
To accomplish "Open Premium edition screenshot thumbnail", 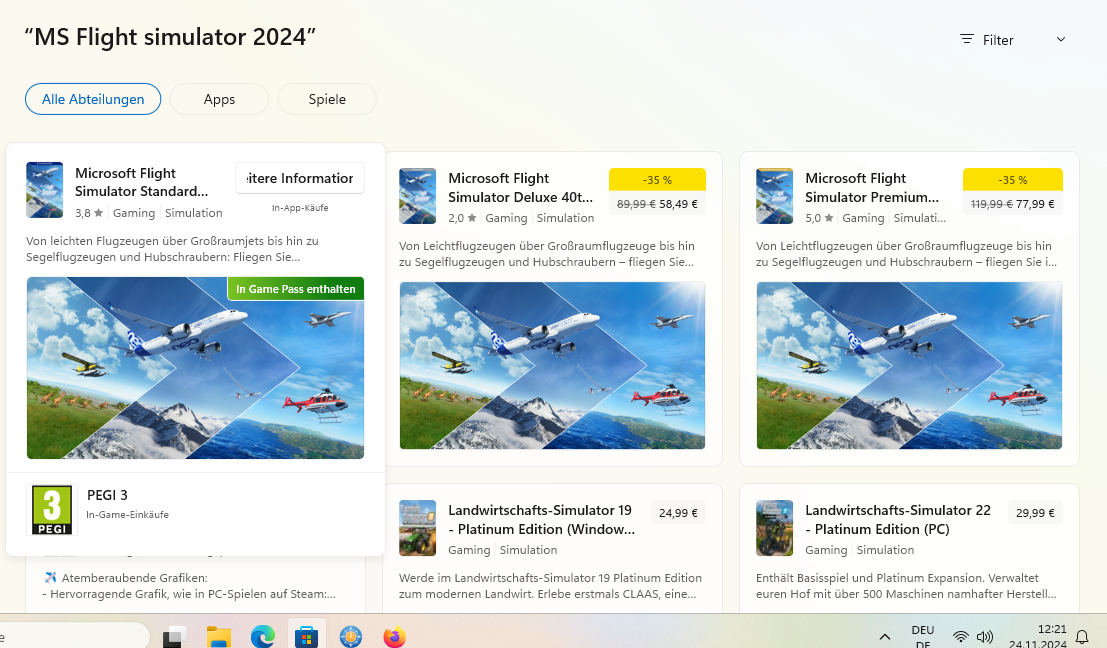I will pos(909,366).
